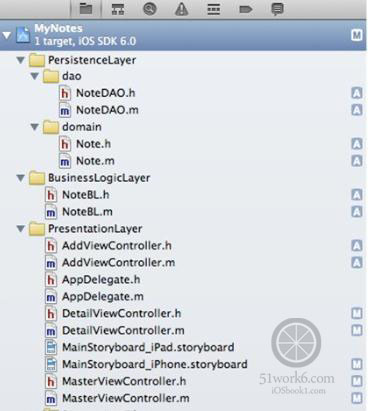Viewport: 368px width, 411px height.
Task: Open AppDelegate.m in the navigator
Action: pyautogui.click(x=103, y=297)
